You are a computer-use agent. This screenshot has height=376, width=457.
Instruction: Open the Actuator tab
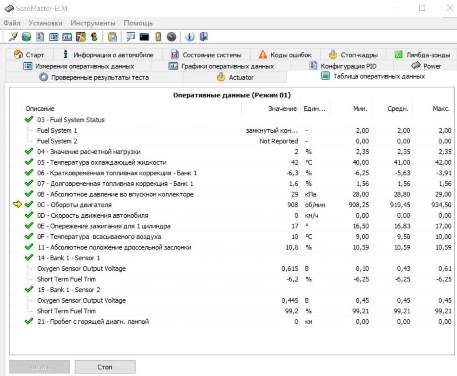[x=235, y=77]
